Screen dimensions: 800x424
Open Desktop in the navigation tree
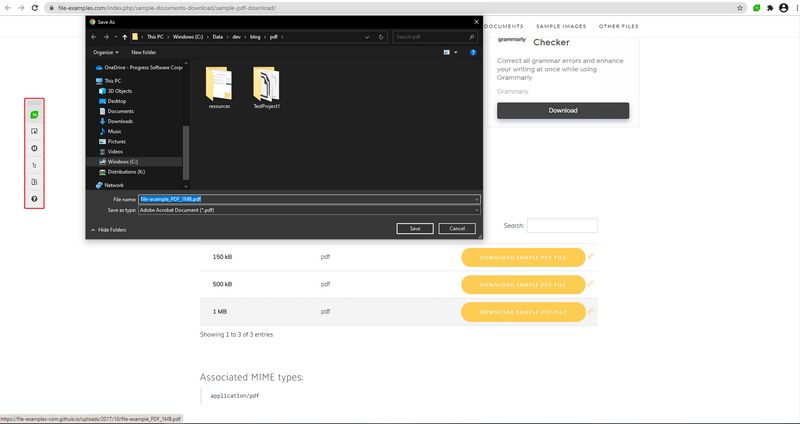(112, 101)
